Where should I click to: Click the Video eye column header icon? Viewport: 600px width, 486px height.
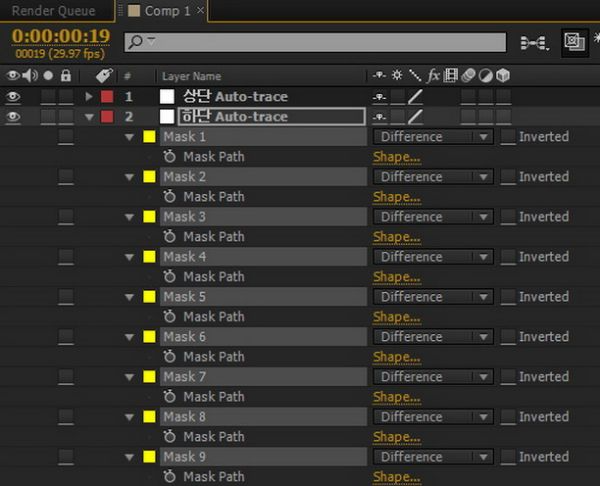click(x=12, y=75)
